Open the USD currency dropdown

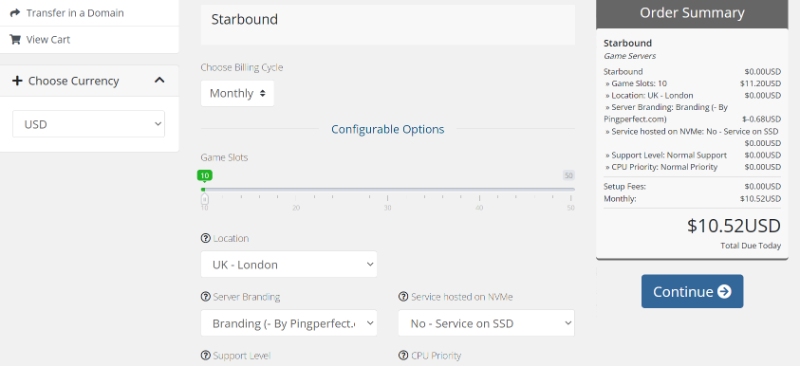pyautogui.click(x=89, y=124)
